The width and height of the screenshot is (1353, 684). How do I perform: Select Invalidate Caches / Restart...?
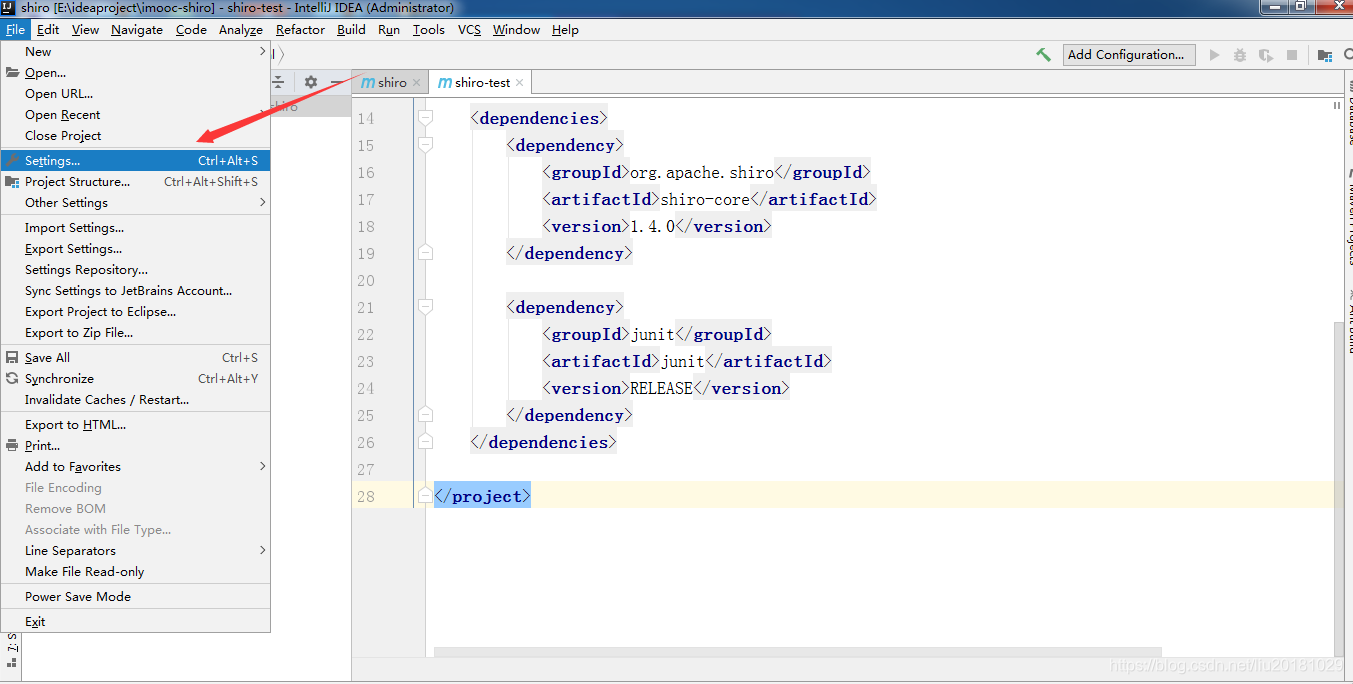click(136, 399)
